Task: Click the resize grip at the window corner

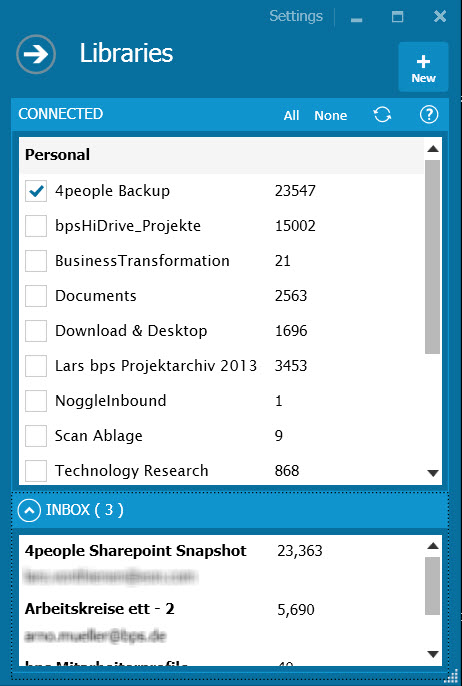Action: (453, 677)
